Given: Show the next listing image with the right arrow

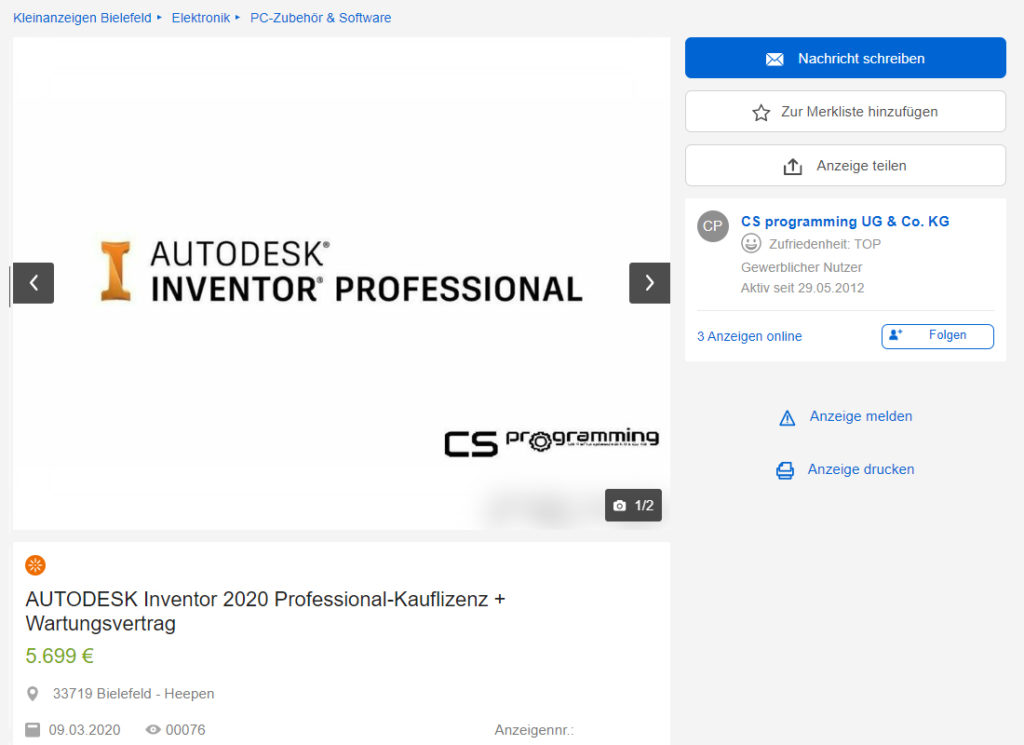Looking at the screenshot, I should pyautogui.click(x=649, y=283).
